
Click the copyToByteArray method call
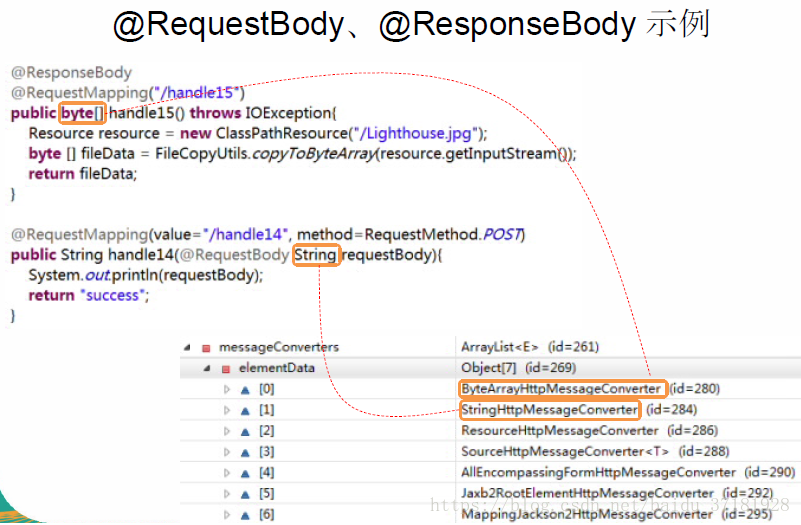click(314, 154)
